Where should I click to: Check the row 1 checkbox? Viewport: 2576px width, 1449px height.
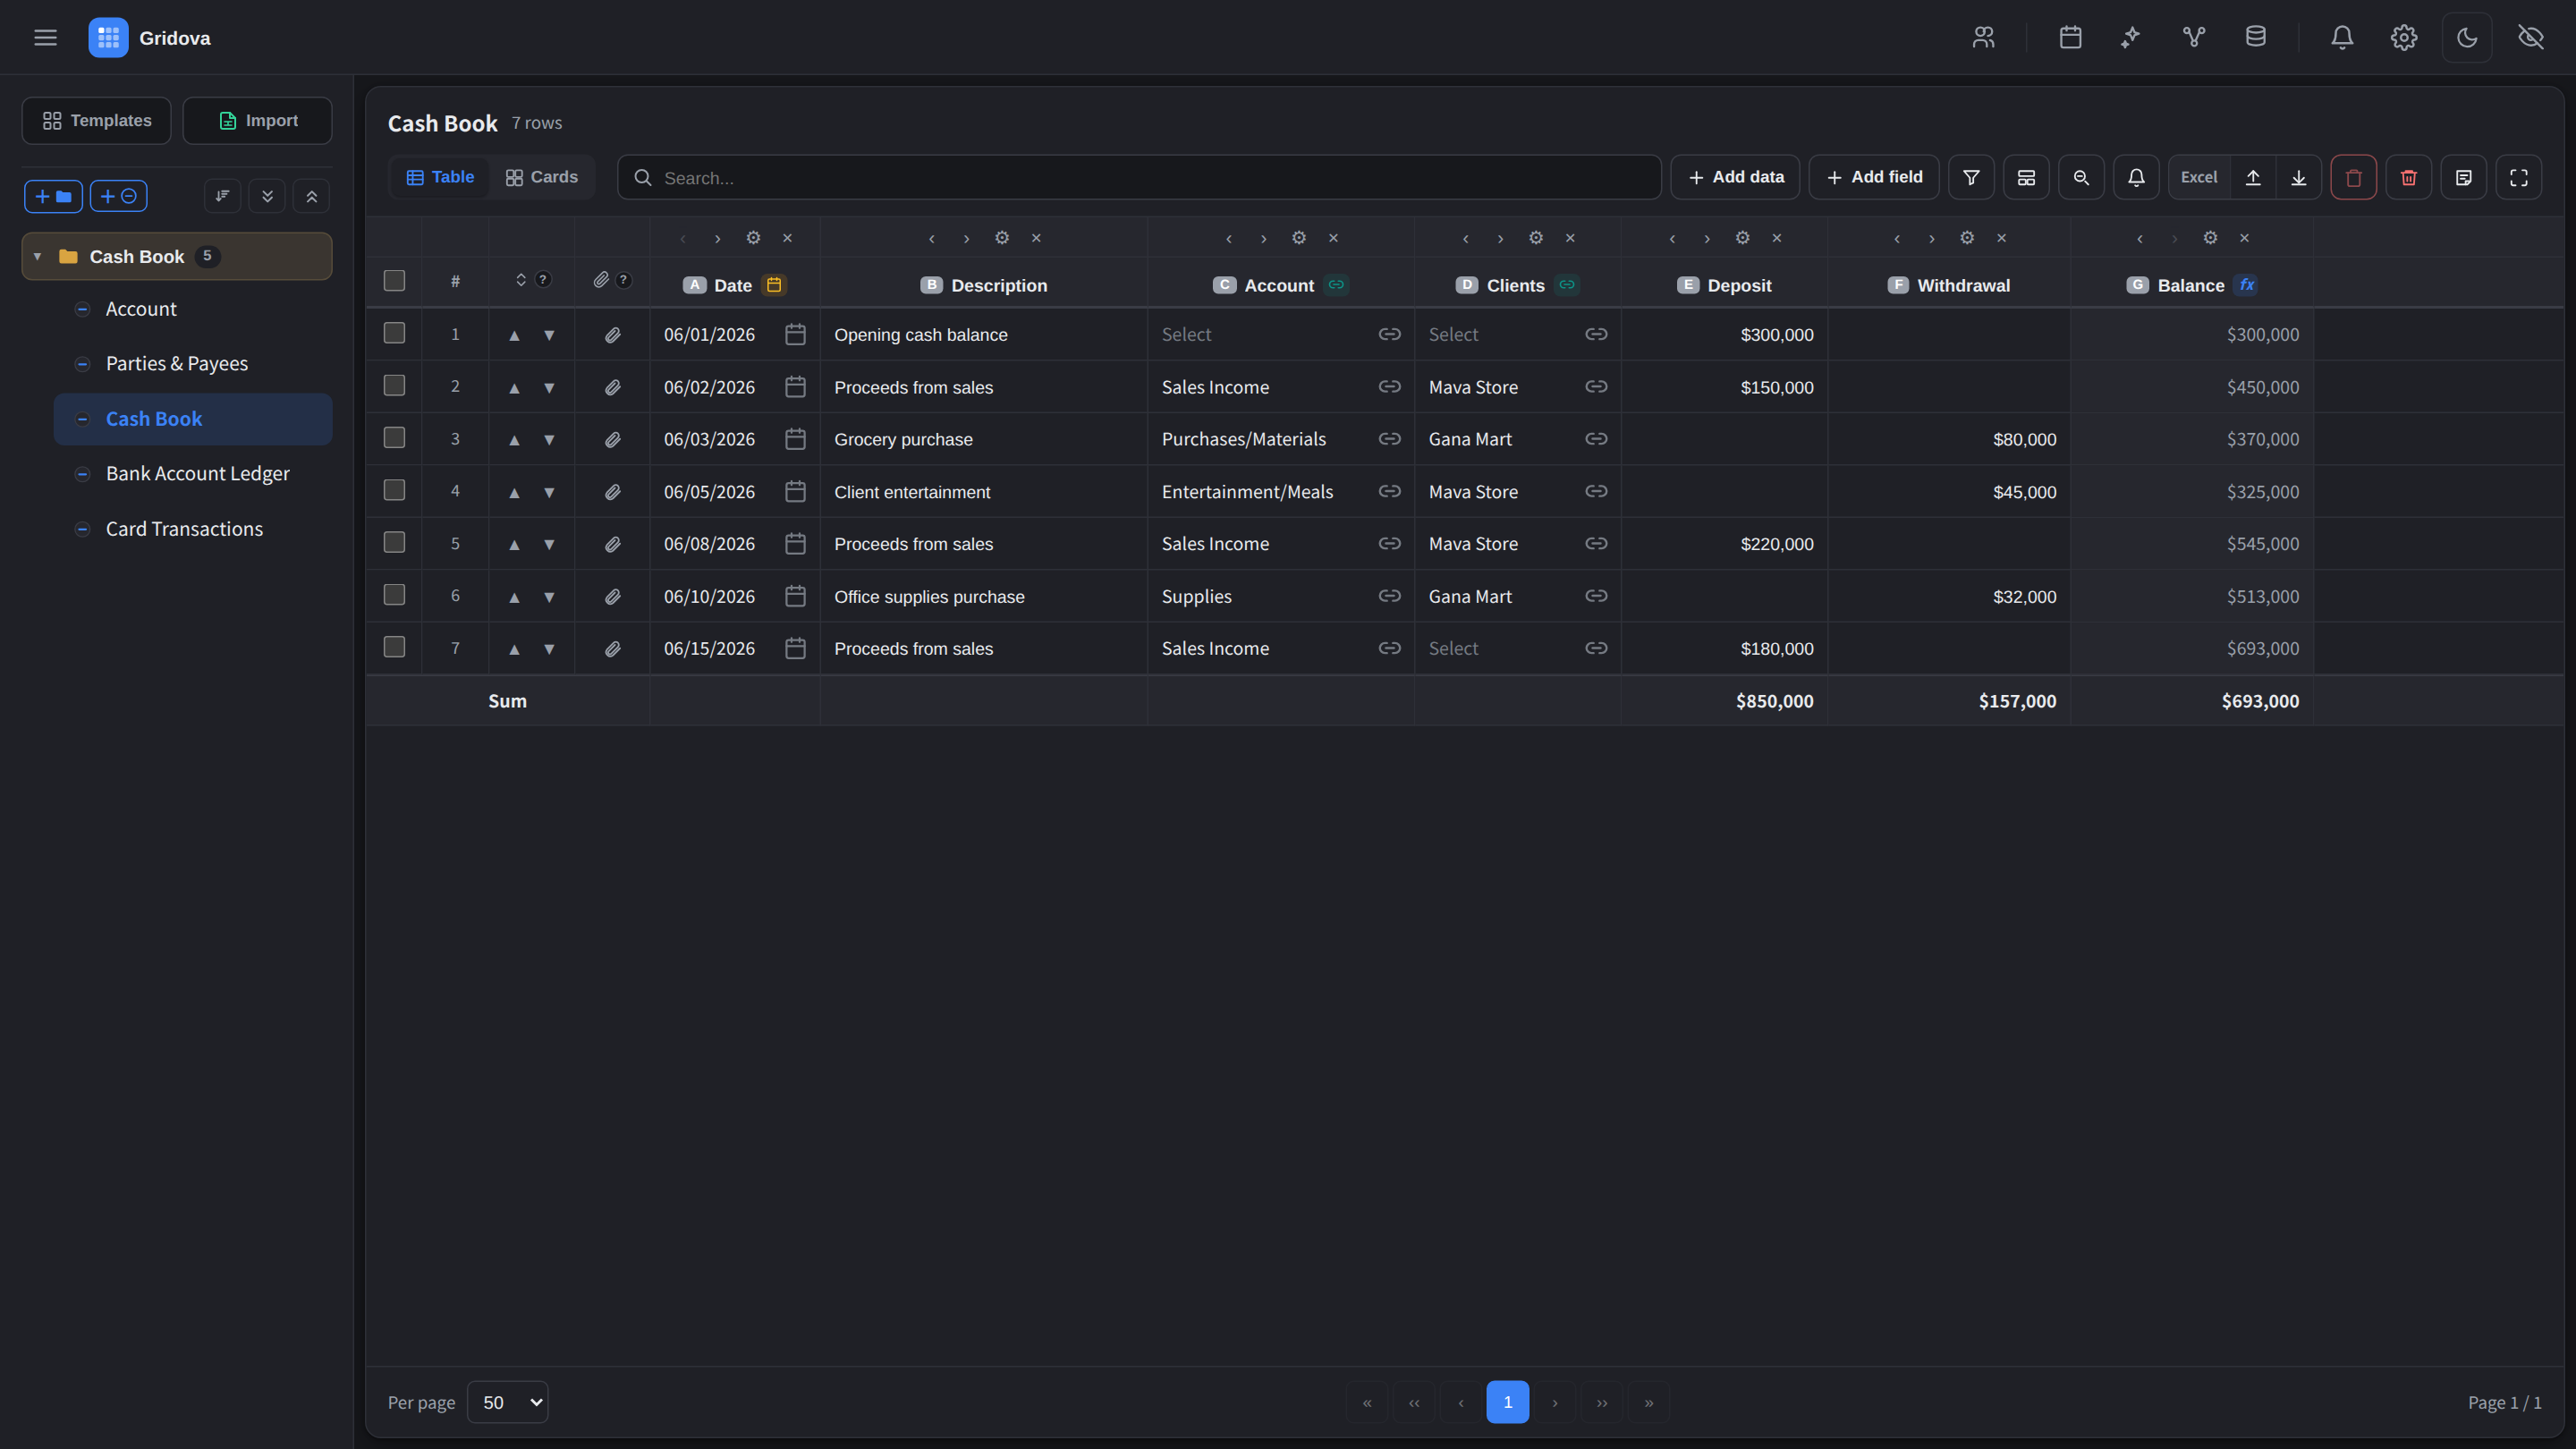tap(394, 333)
